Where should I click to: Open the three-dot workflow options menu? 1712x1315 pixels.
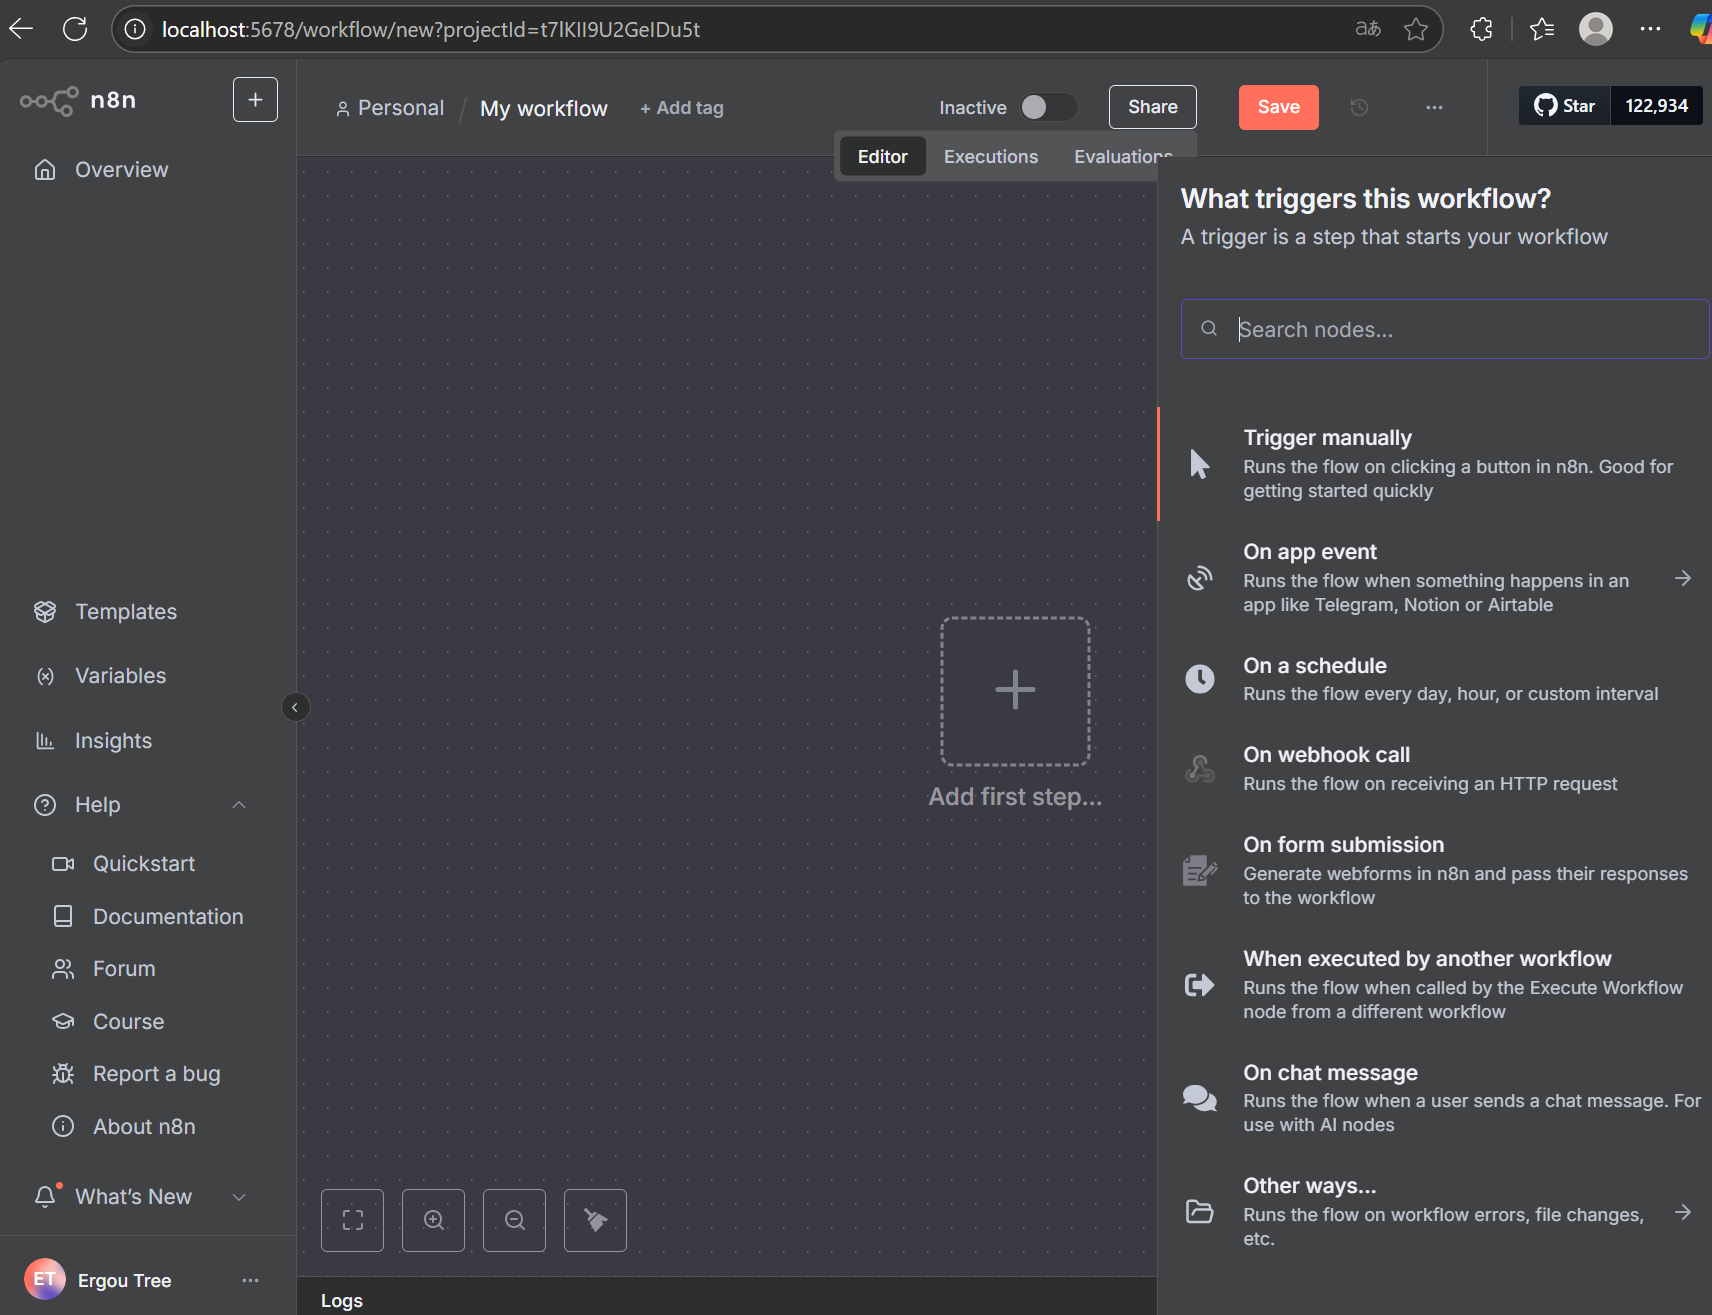point(1434,107)
